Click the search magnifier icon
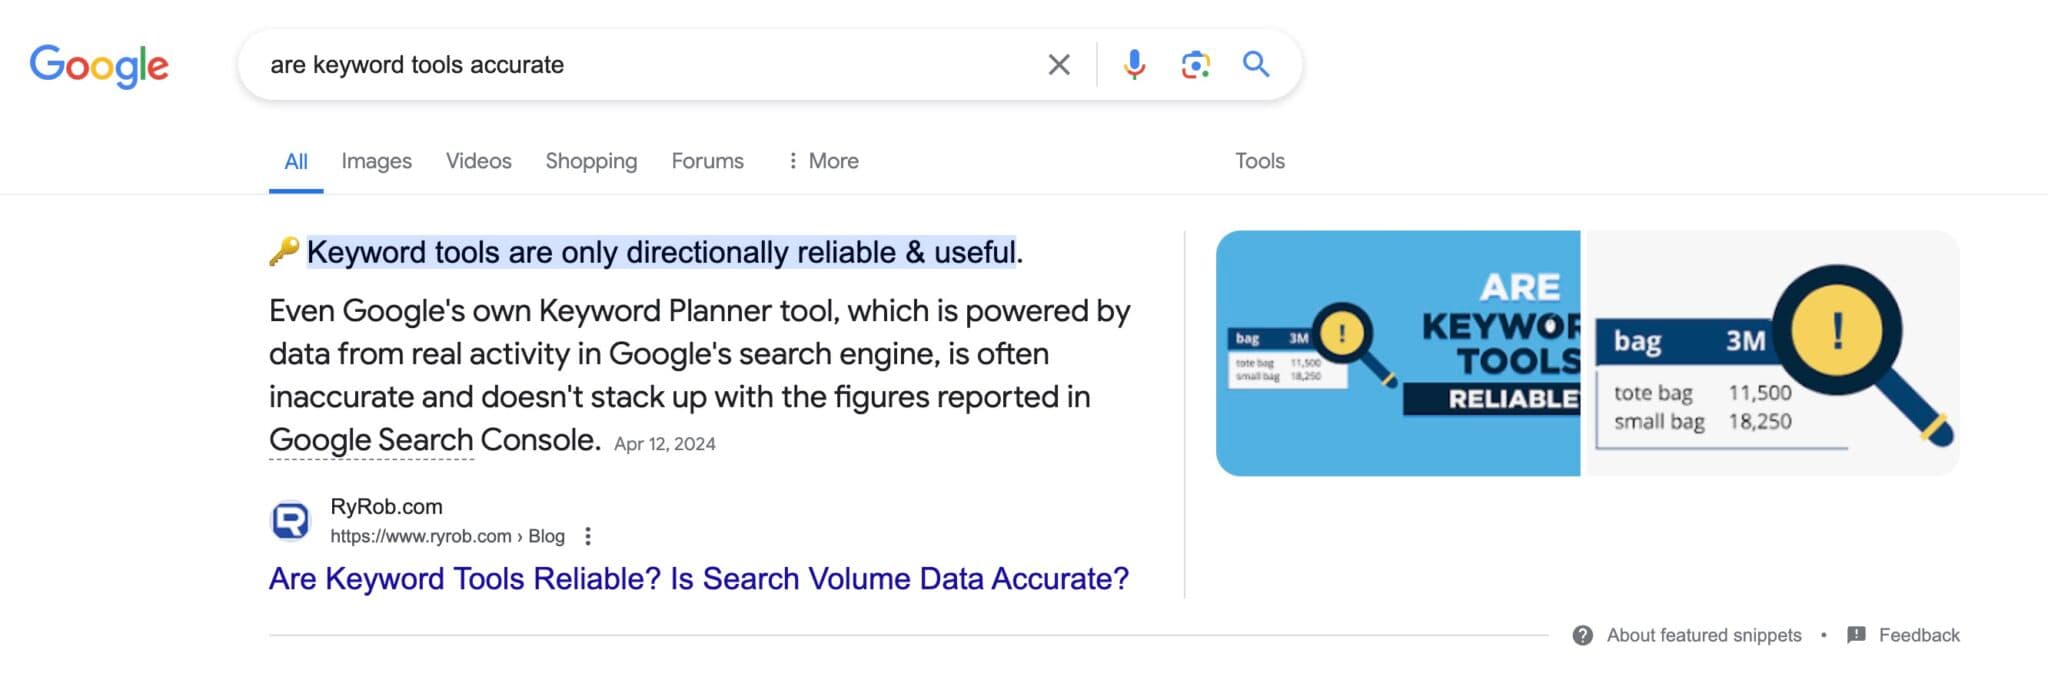The width and height of the screenshot is (2048, 673). coord(1257,64)
